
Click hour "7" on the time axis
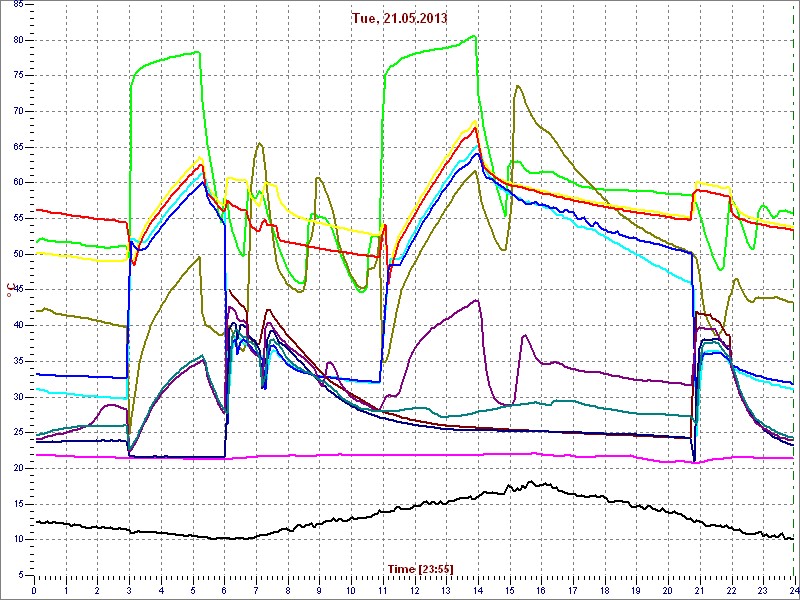point(256,590)
